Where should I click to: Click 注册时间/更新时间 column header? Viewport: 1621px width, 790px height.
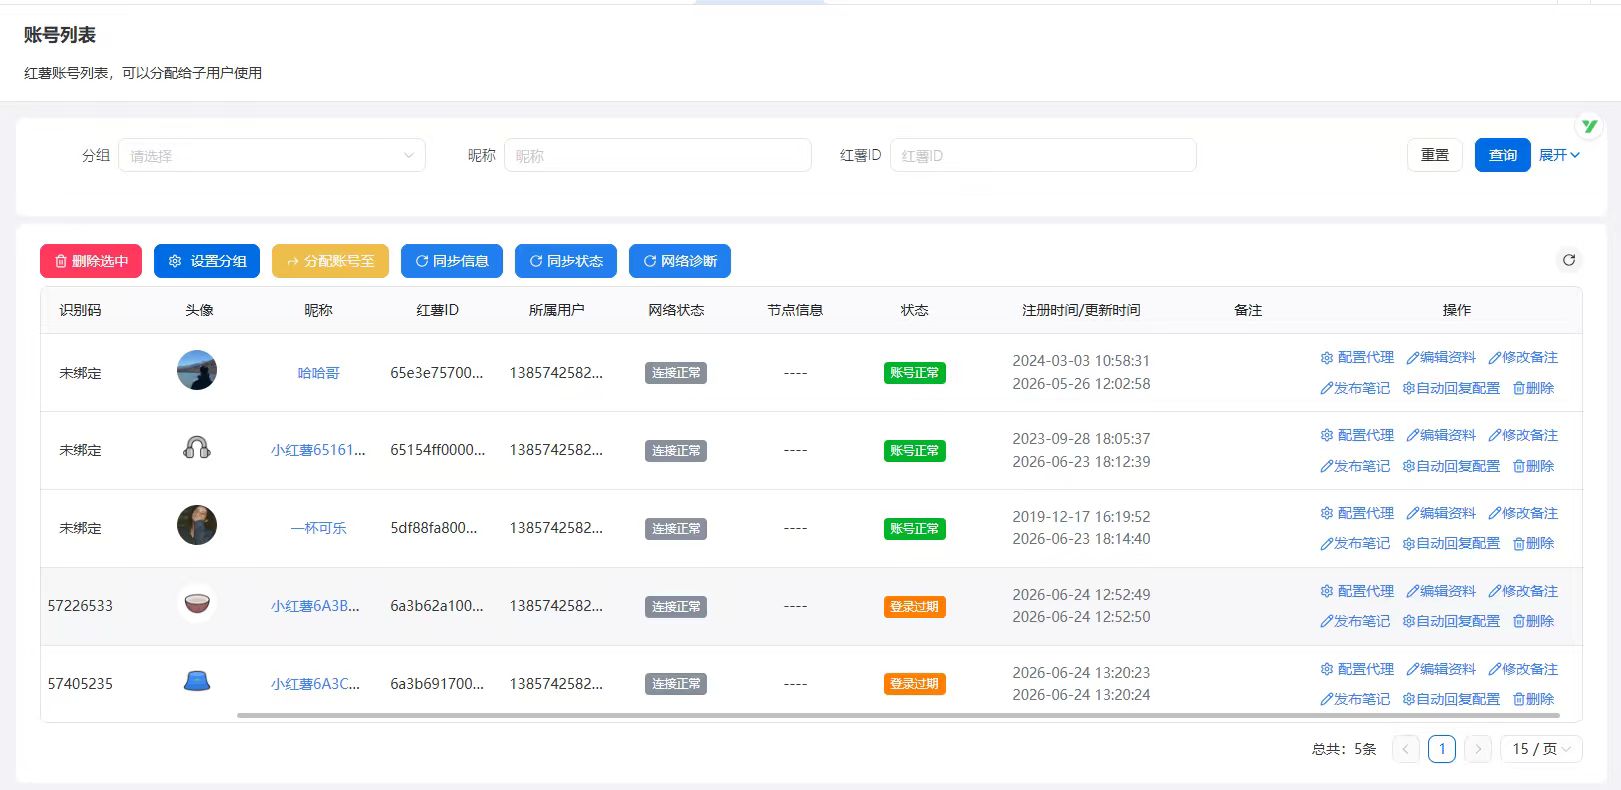[x=1081, y=310]
